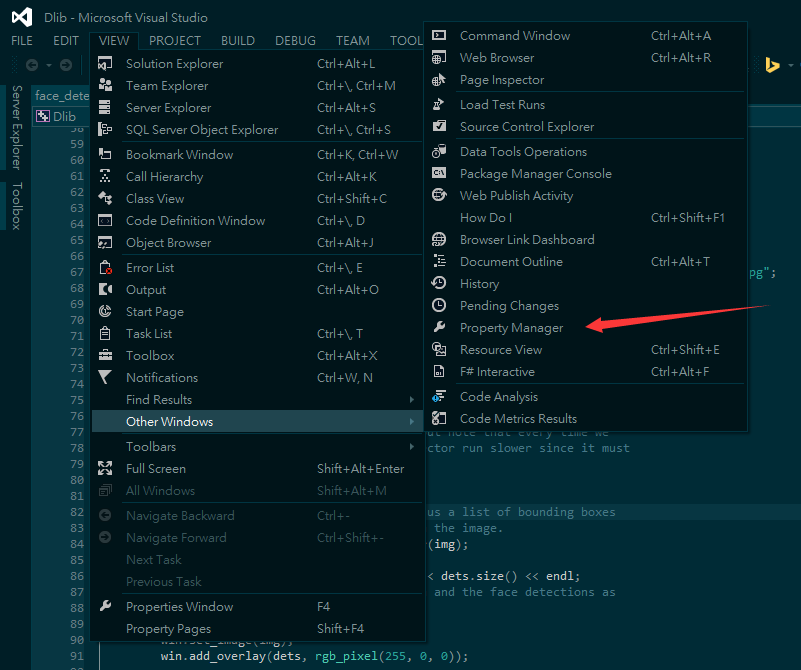The height and width of the screenshot is (670, 801).
Task: Expand the Other Windows submenu arrow
Action: pos(411,422)
